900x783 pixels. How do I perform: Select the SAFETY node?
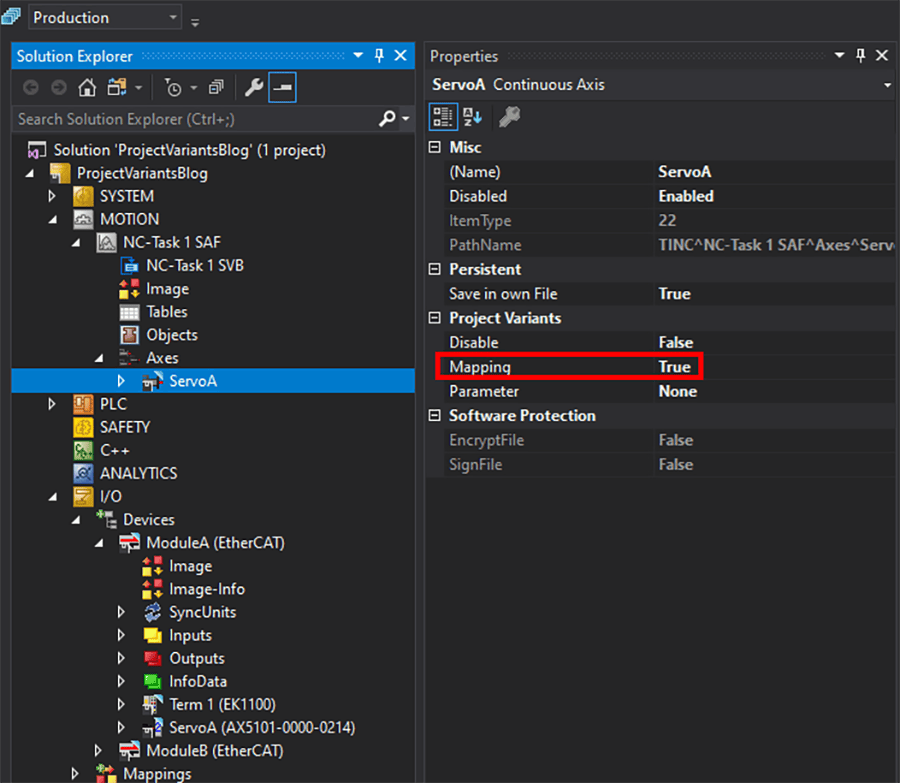(125, 427)
